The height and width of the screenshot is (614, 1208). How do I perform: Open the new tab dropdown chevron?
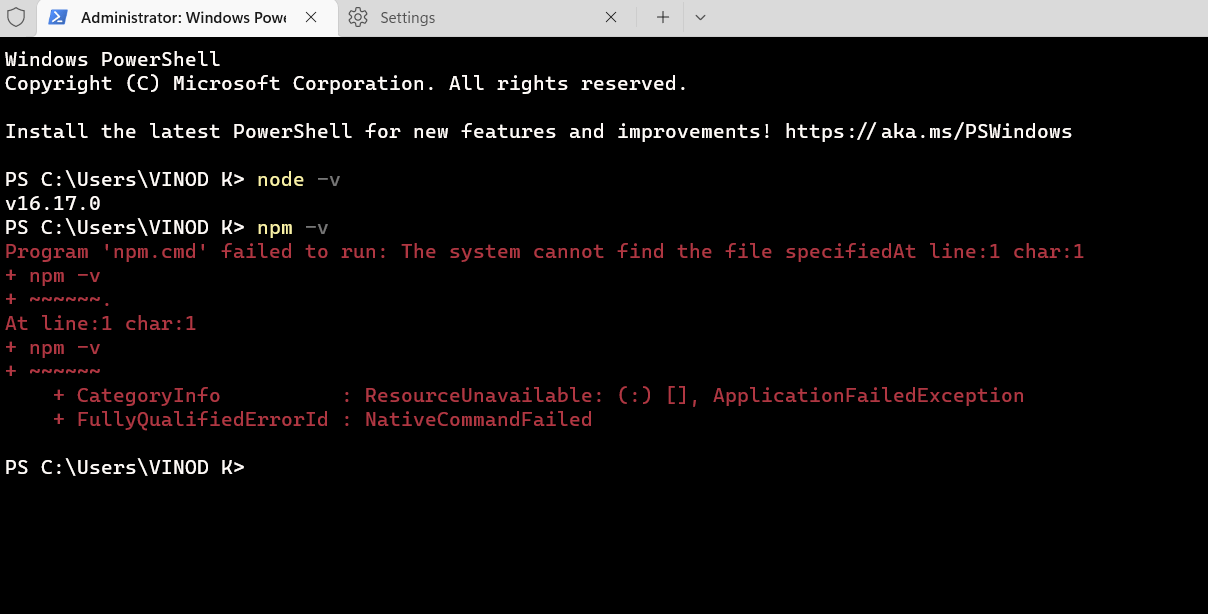(700, 17)
